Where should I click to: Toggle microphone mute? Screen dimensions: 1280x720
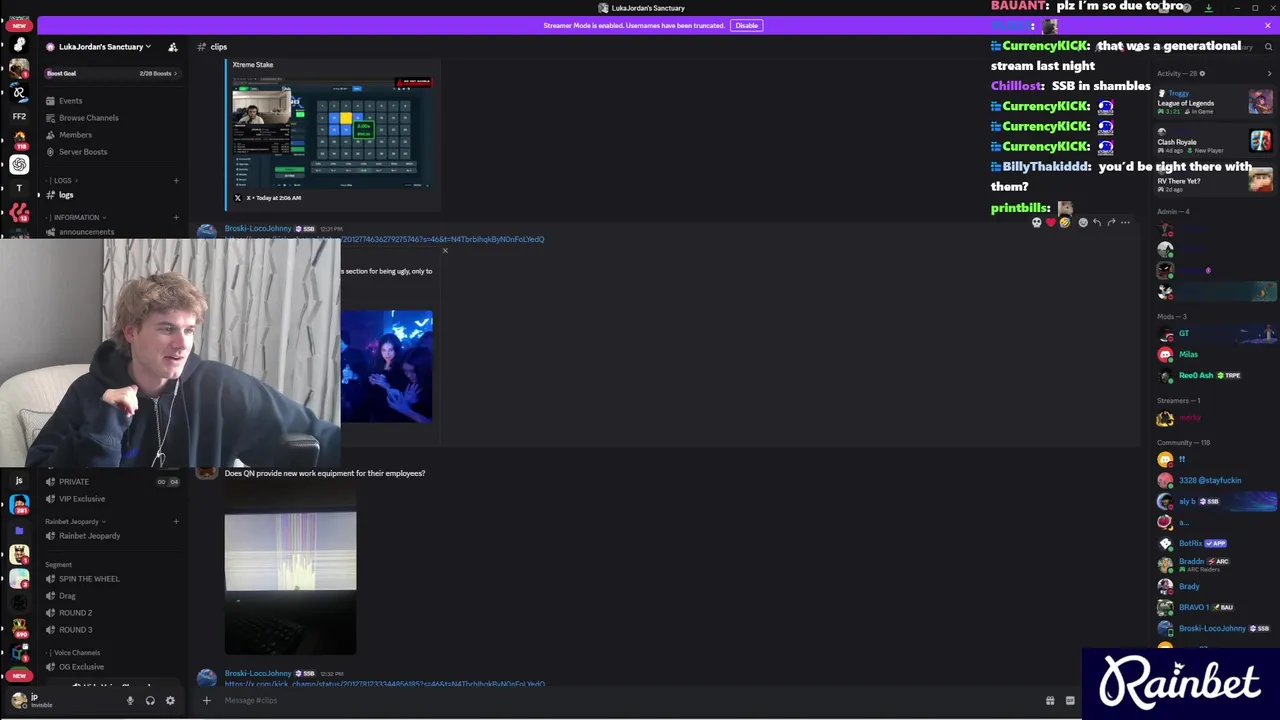coord(130,701)
